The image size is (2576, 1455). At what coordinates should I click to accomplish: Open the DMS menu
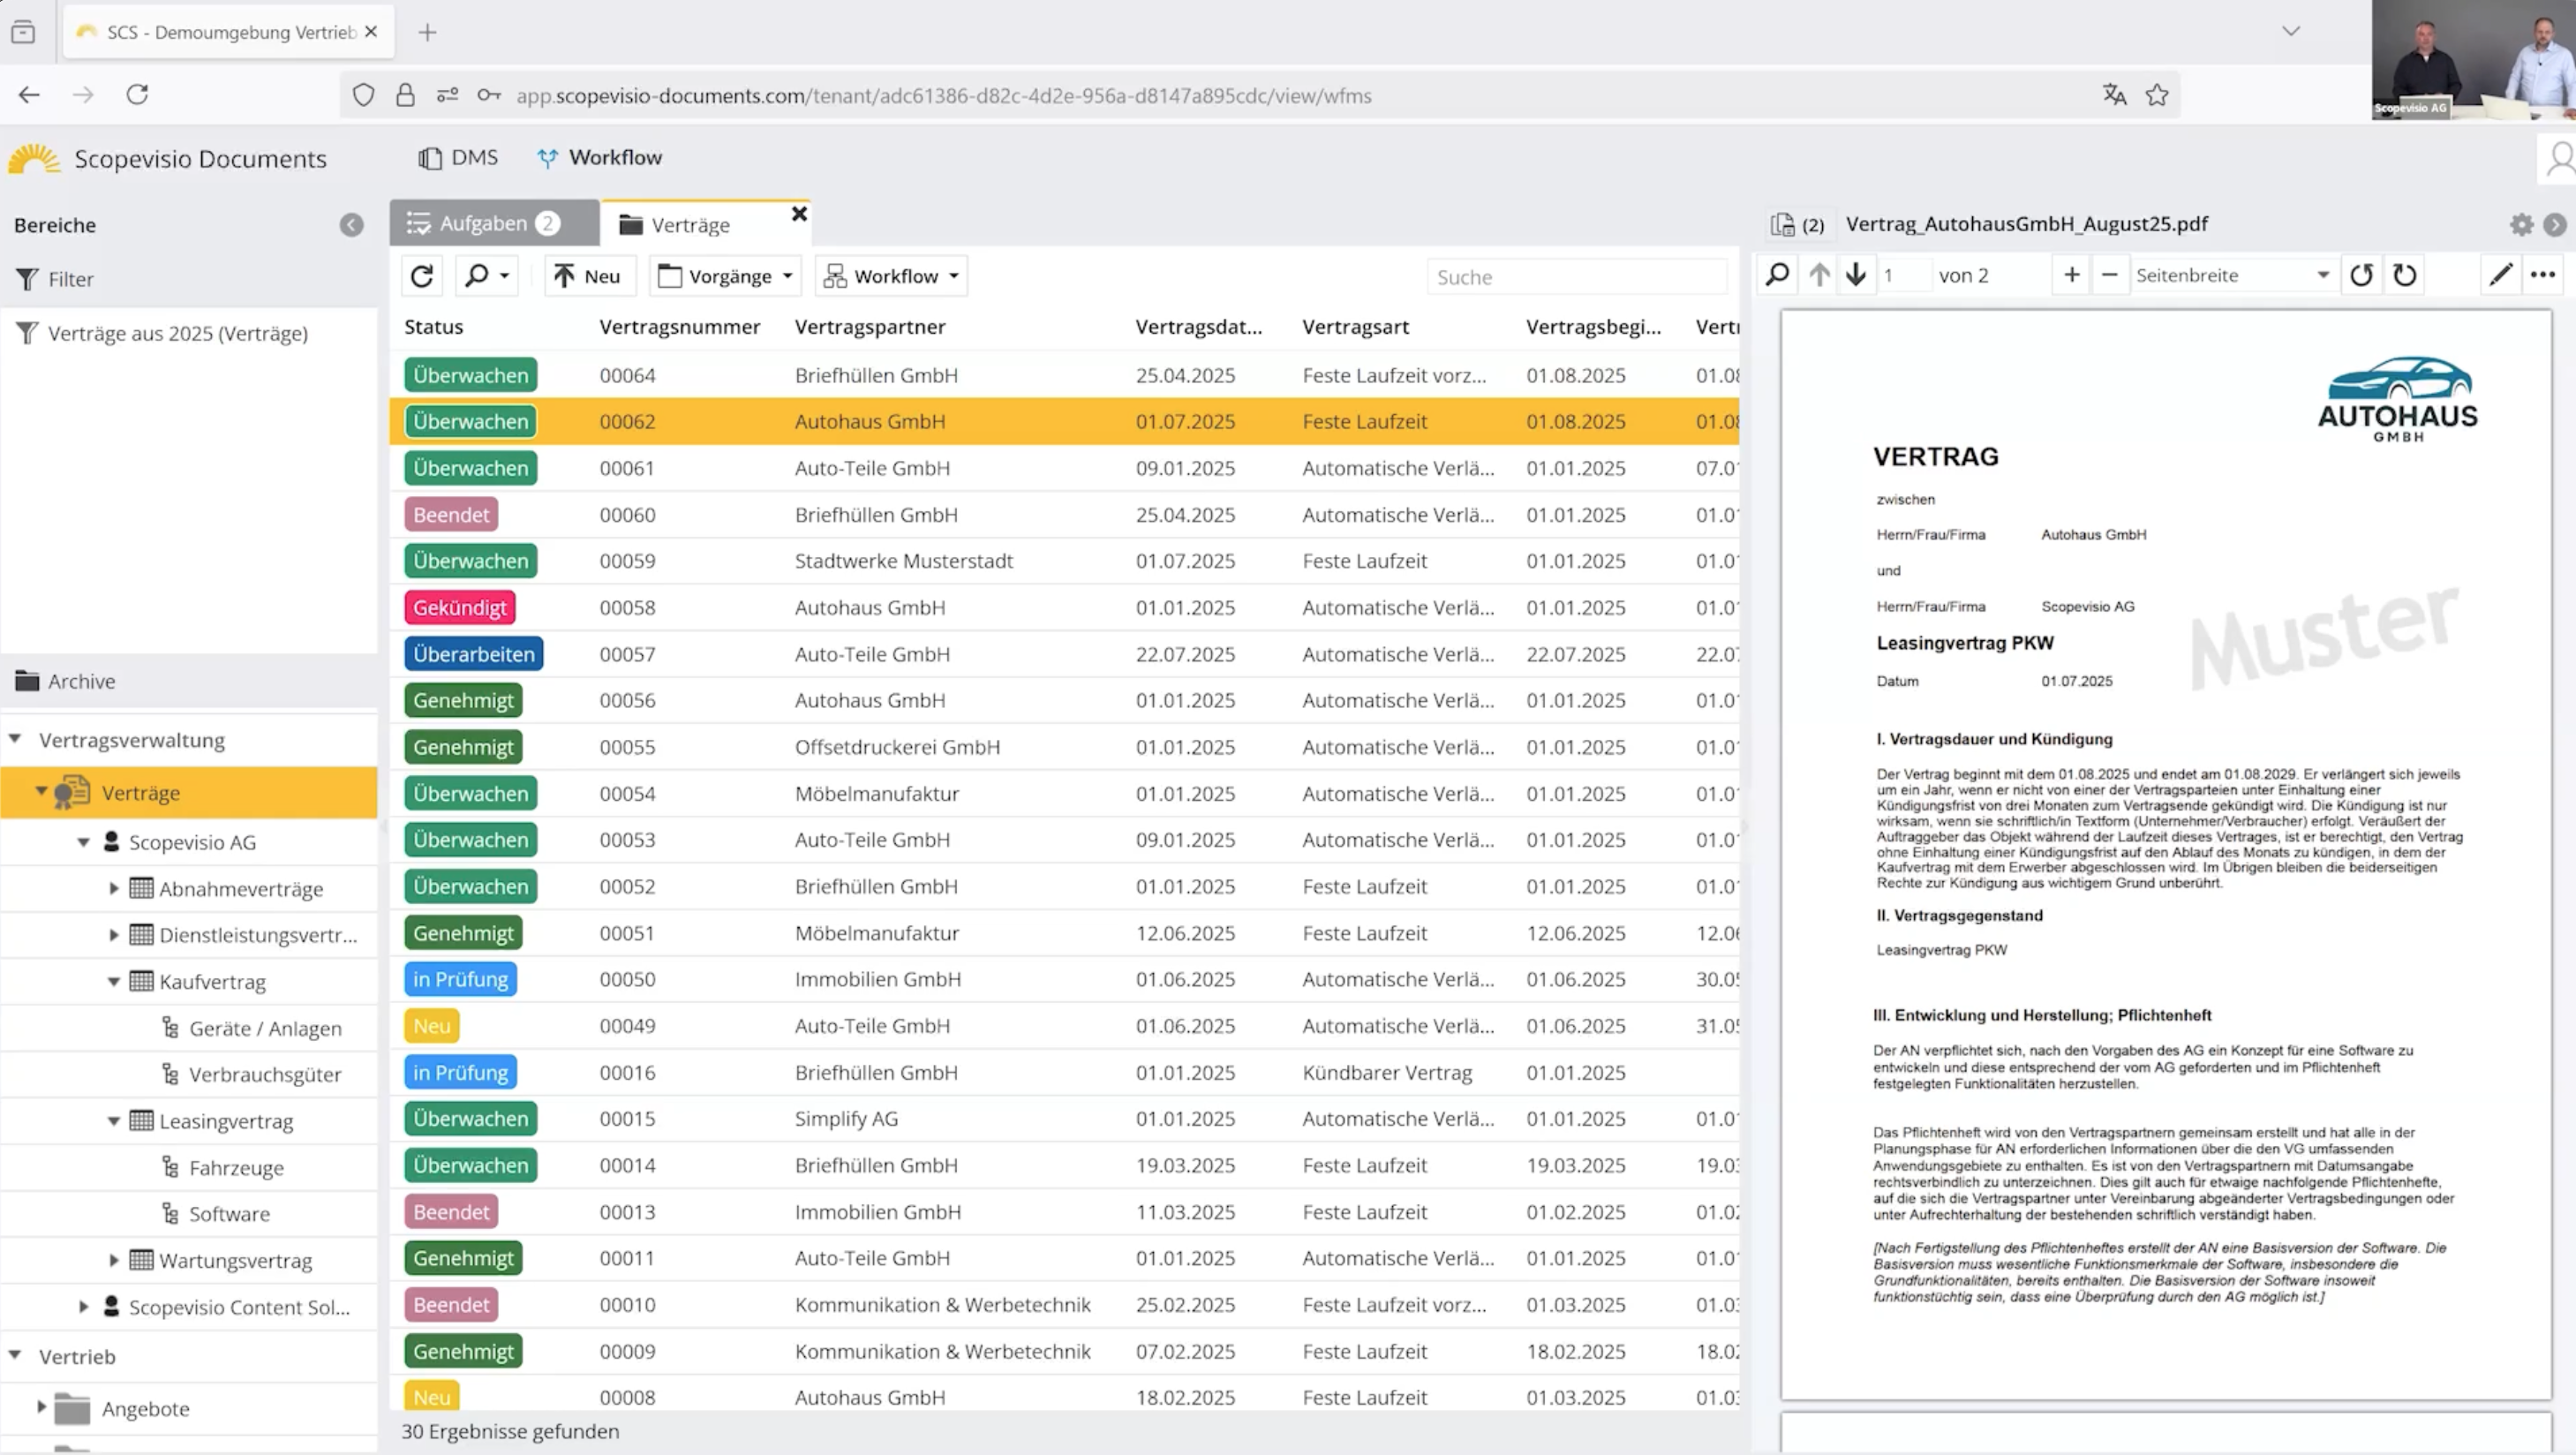pyautogui.click(x=458, y=157)
